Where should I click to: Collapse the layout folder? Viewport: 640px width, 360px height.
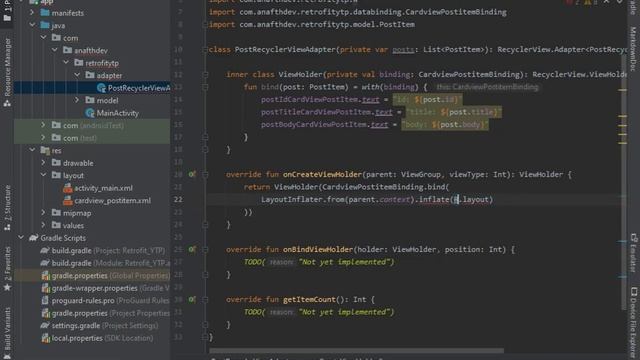(43, 176)
